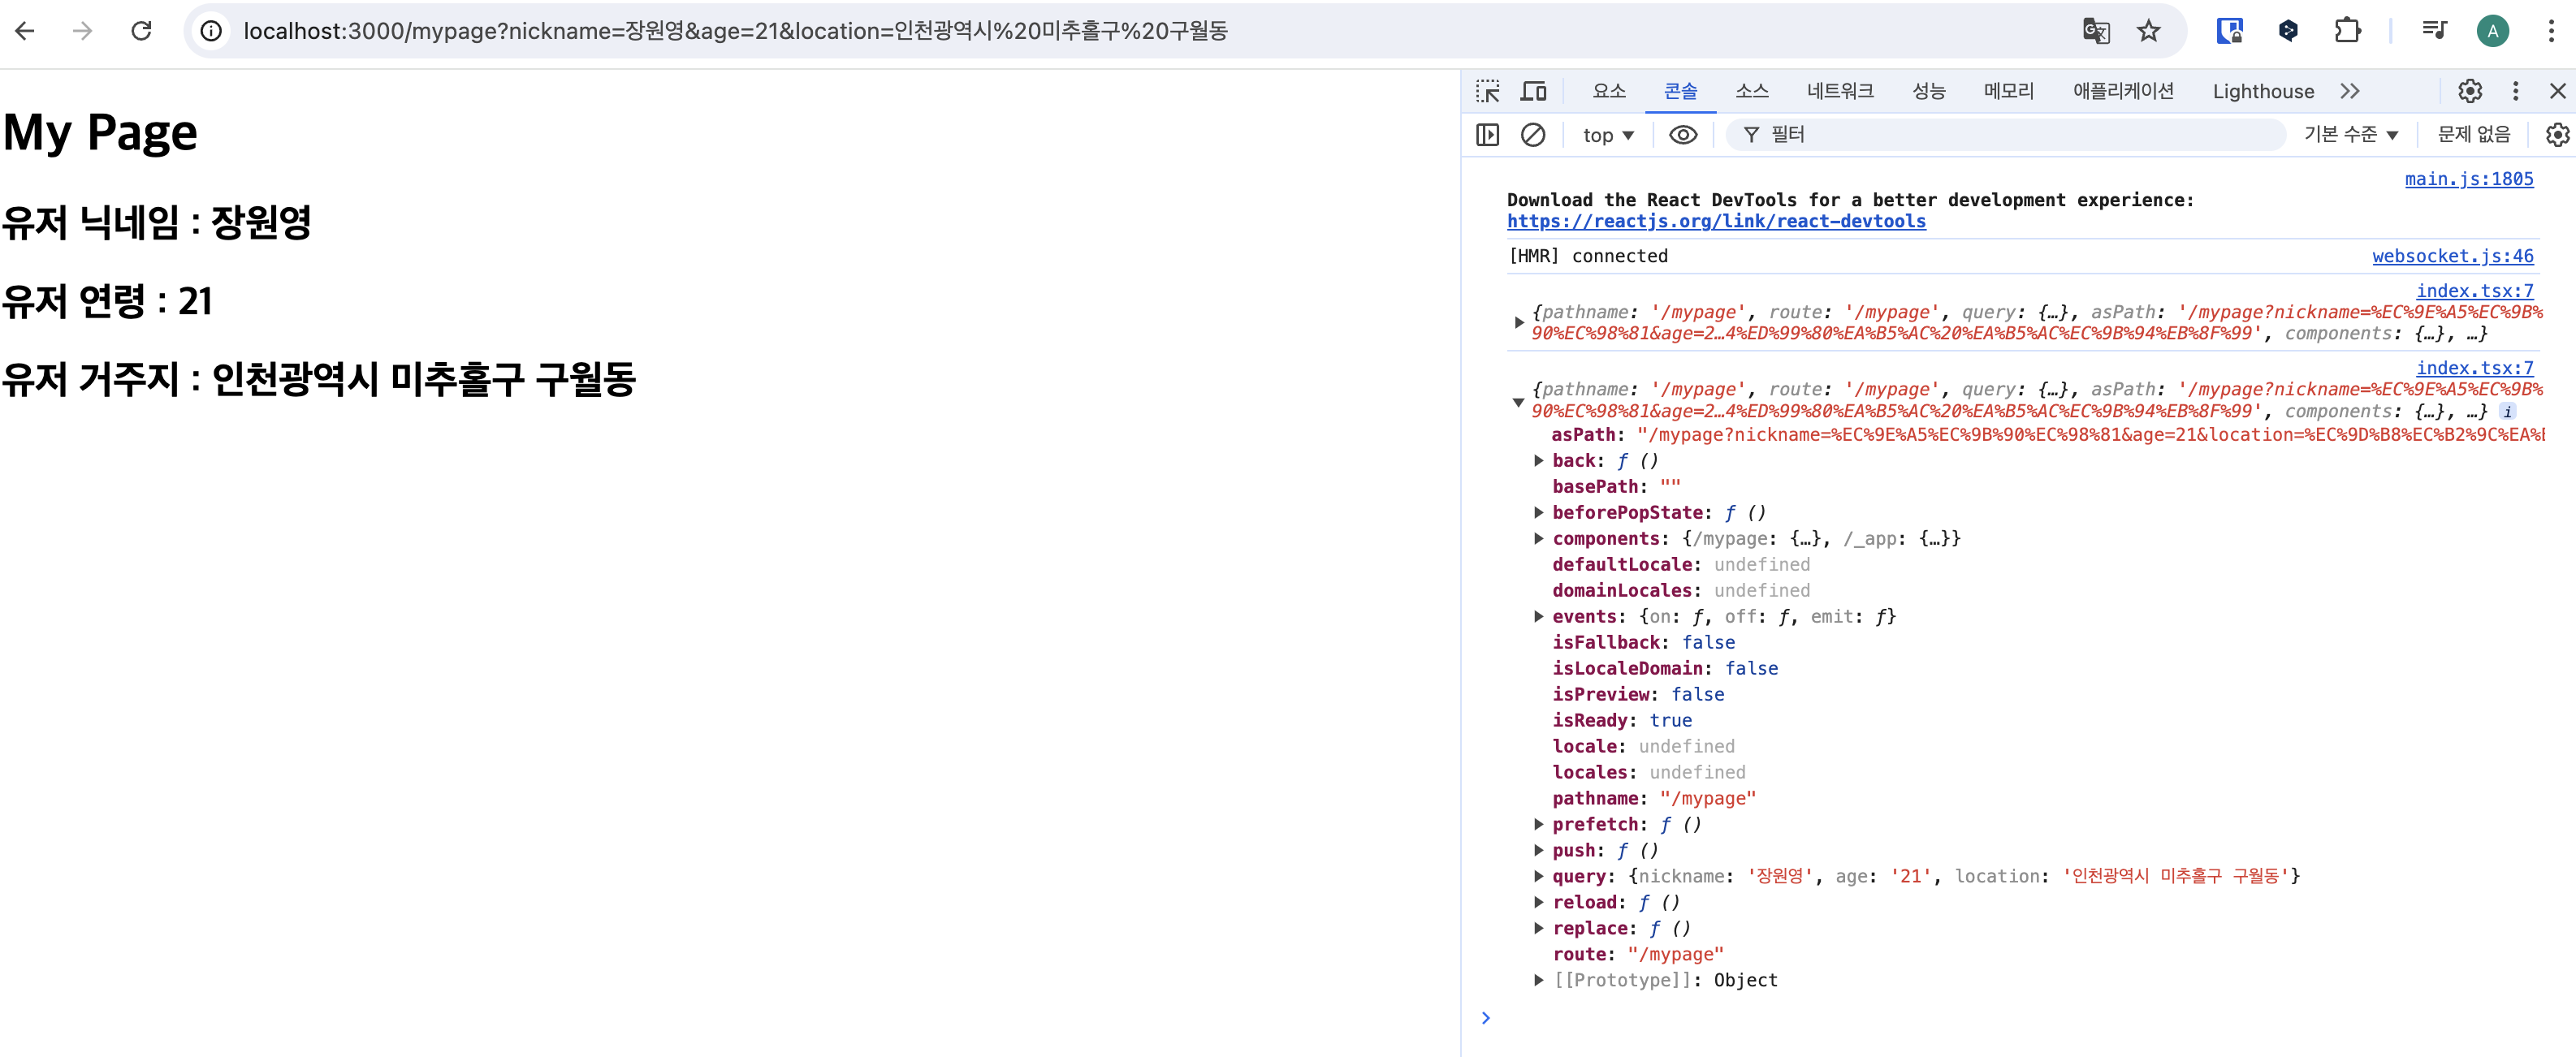The width and height of the screenshot is (2576, 1057).
Task: Open the browser extensions puzzle icon
Action: tap(2347, 31)
